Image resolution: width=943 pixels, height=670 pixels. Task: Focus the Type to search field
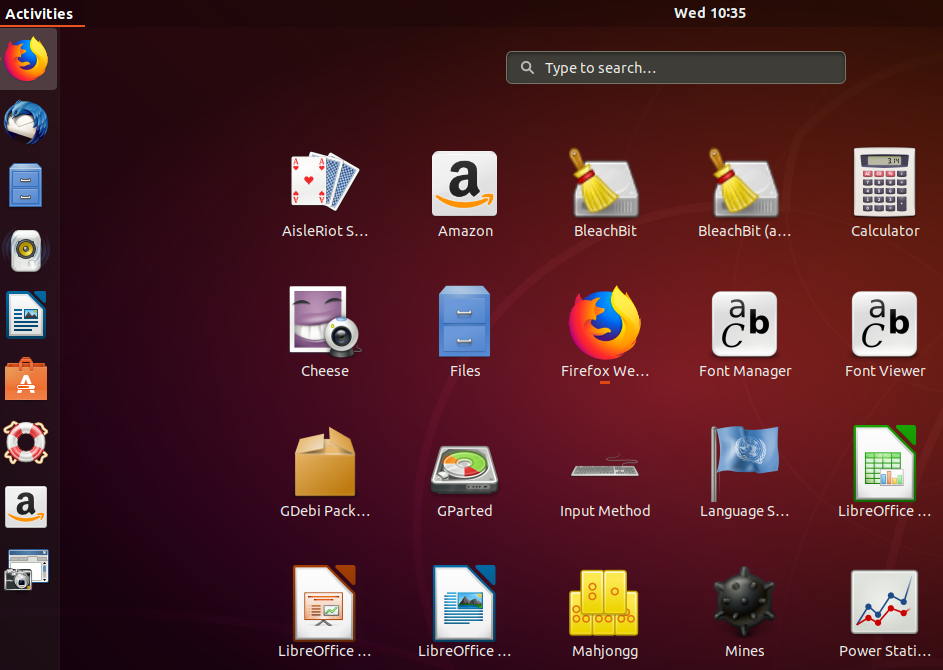tap(675, 67)
